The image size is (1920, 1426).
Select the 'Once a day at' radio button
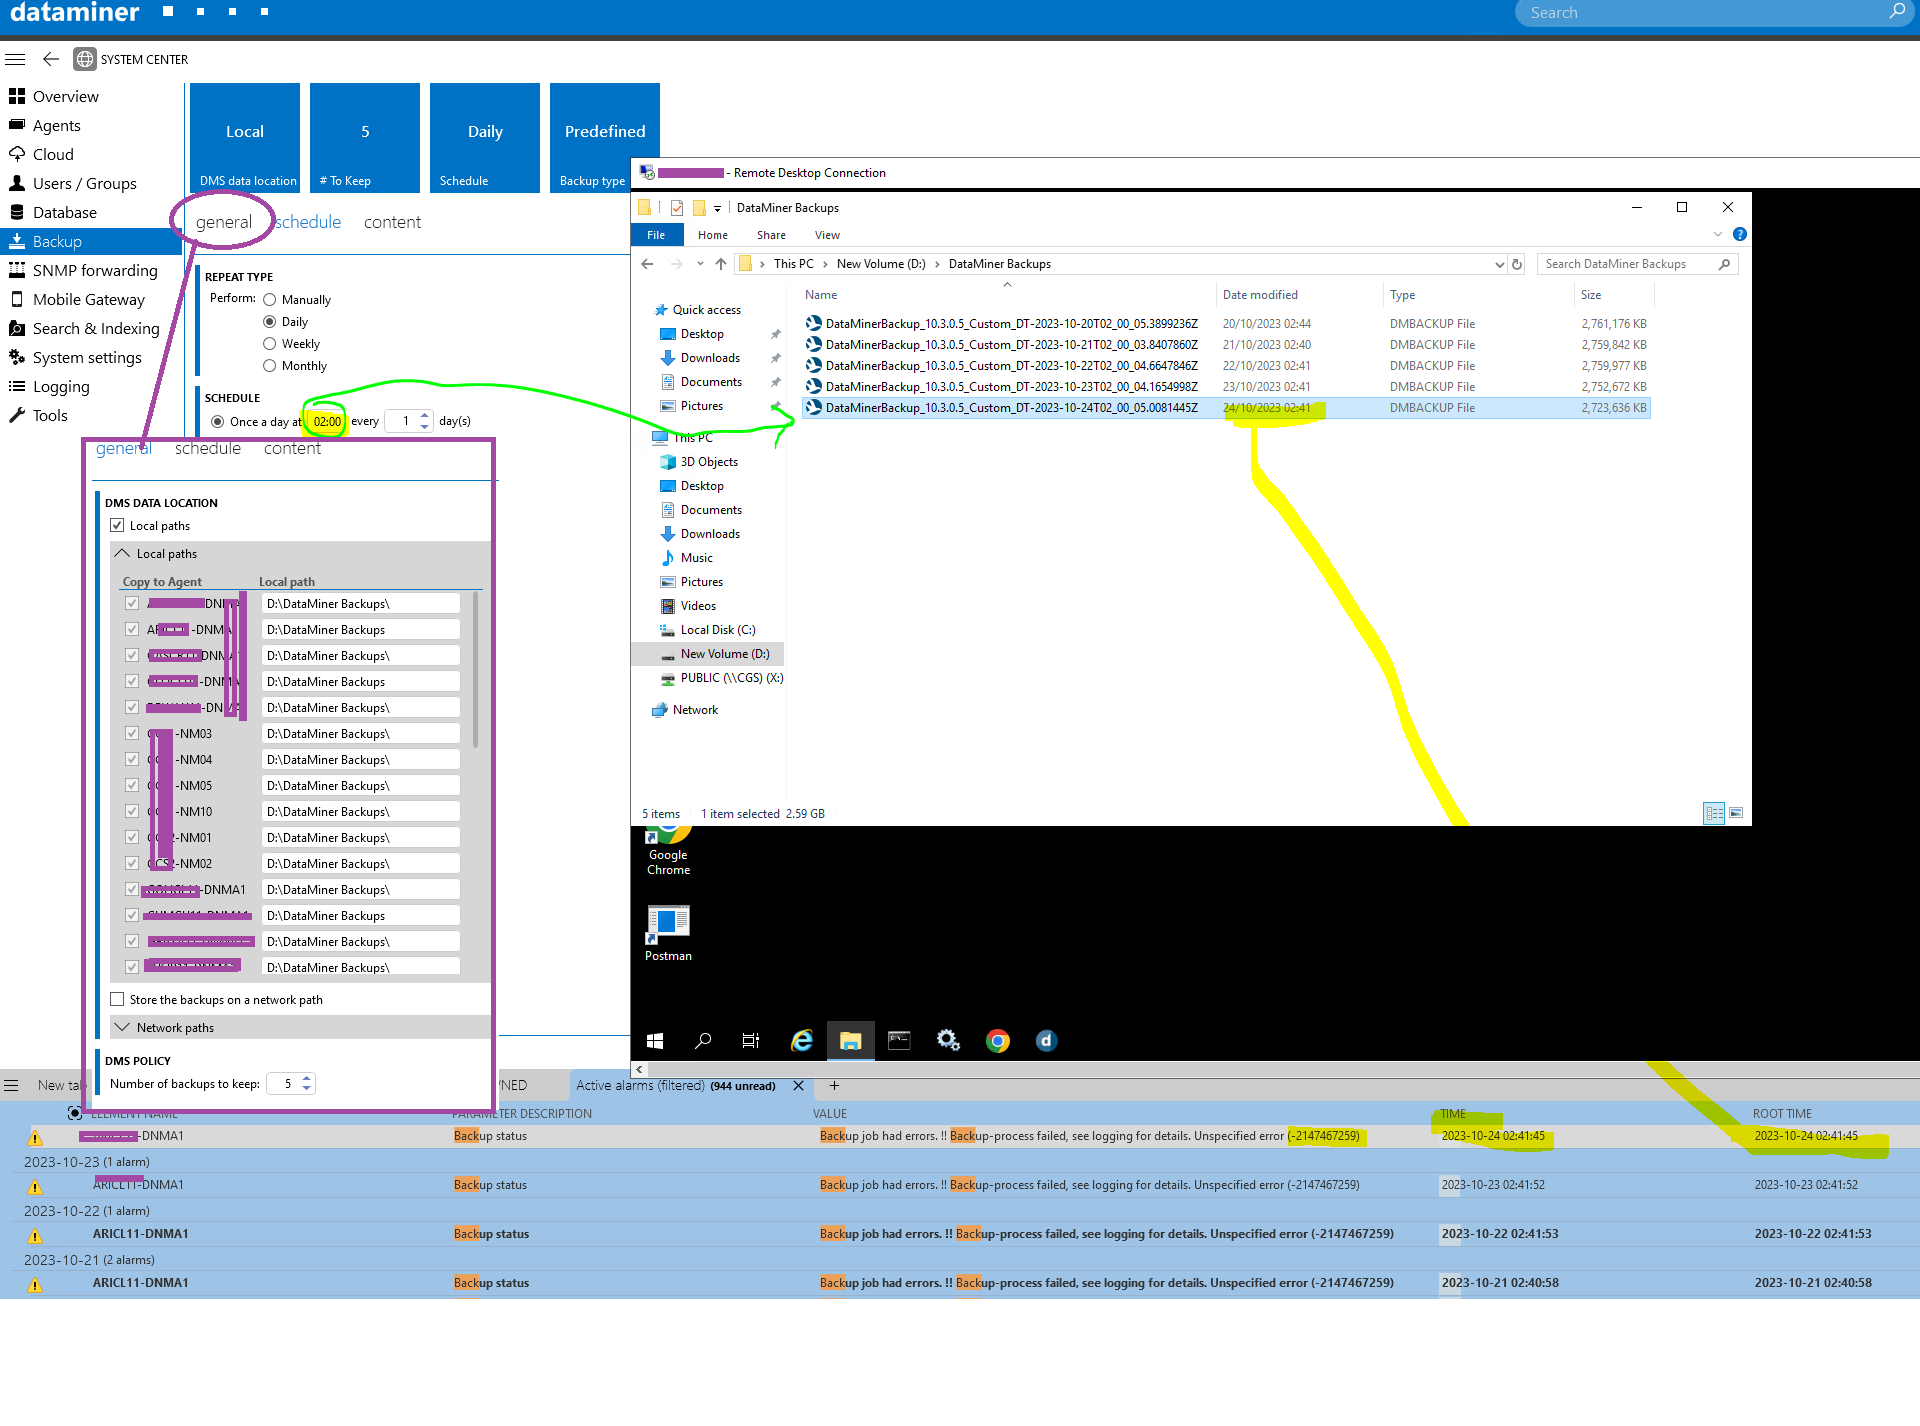[218, 422]
